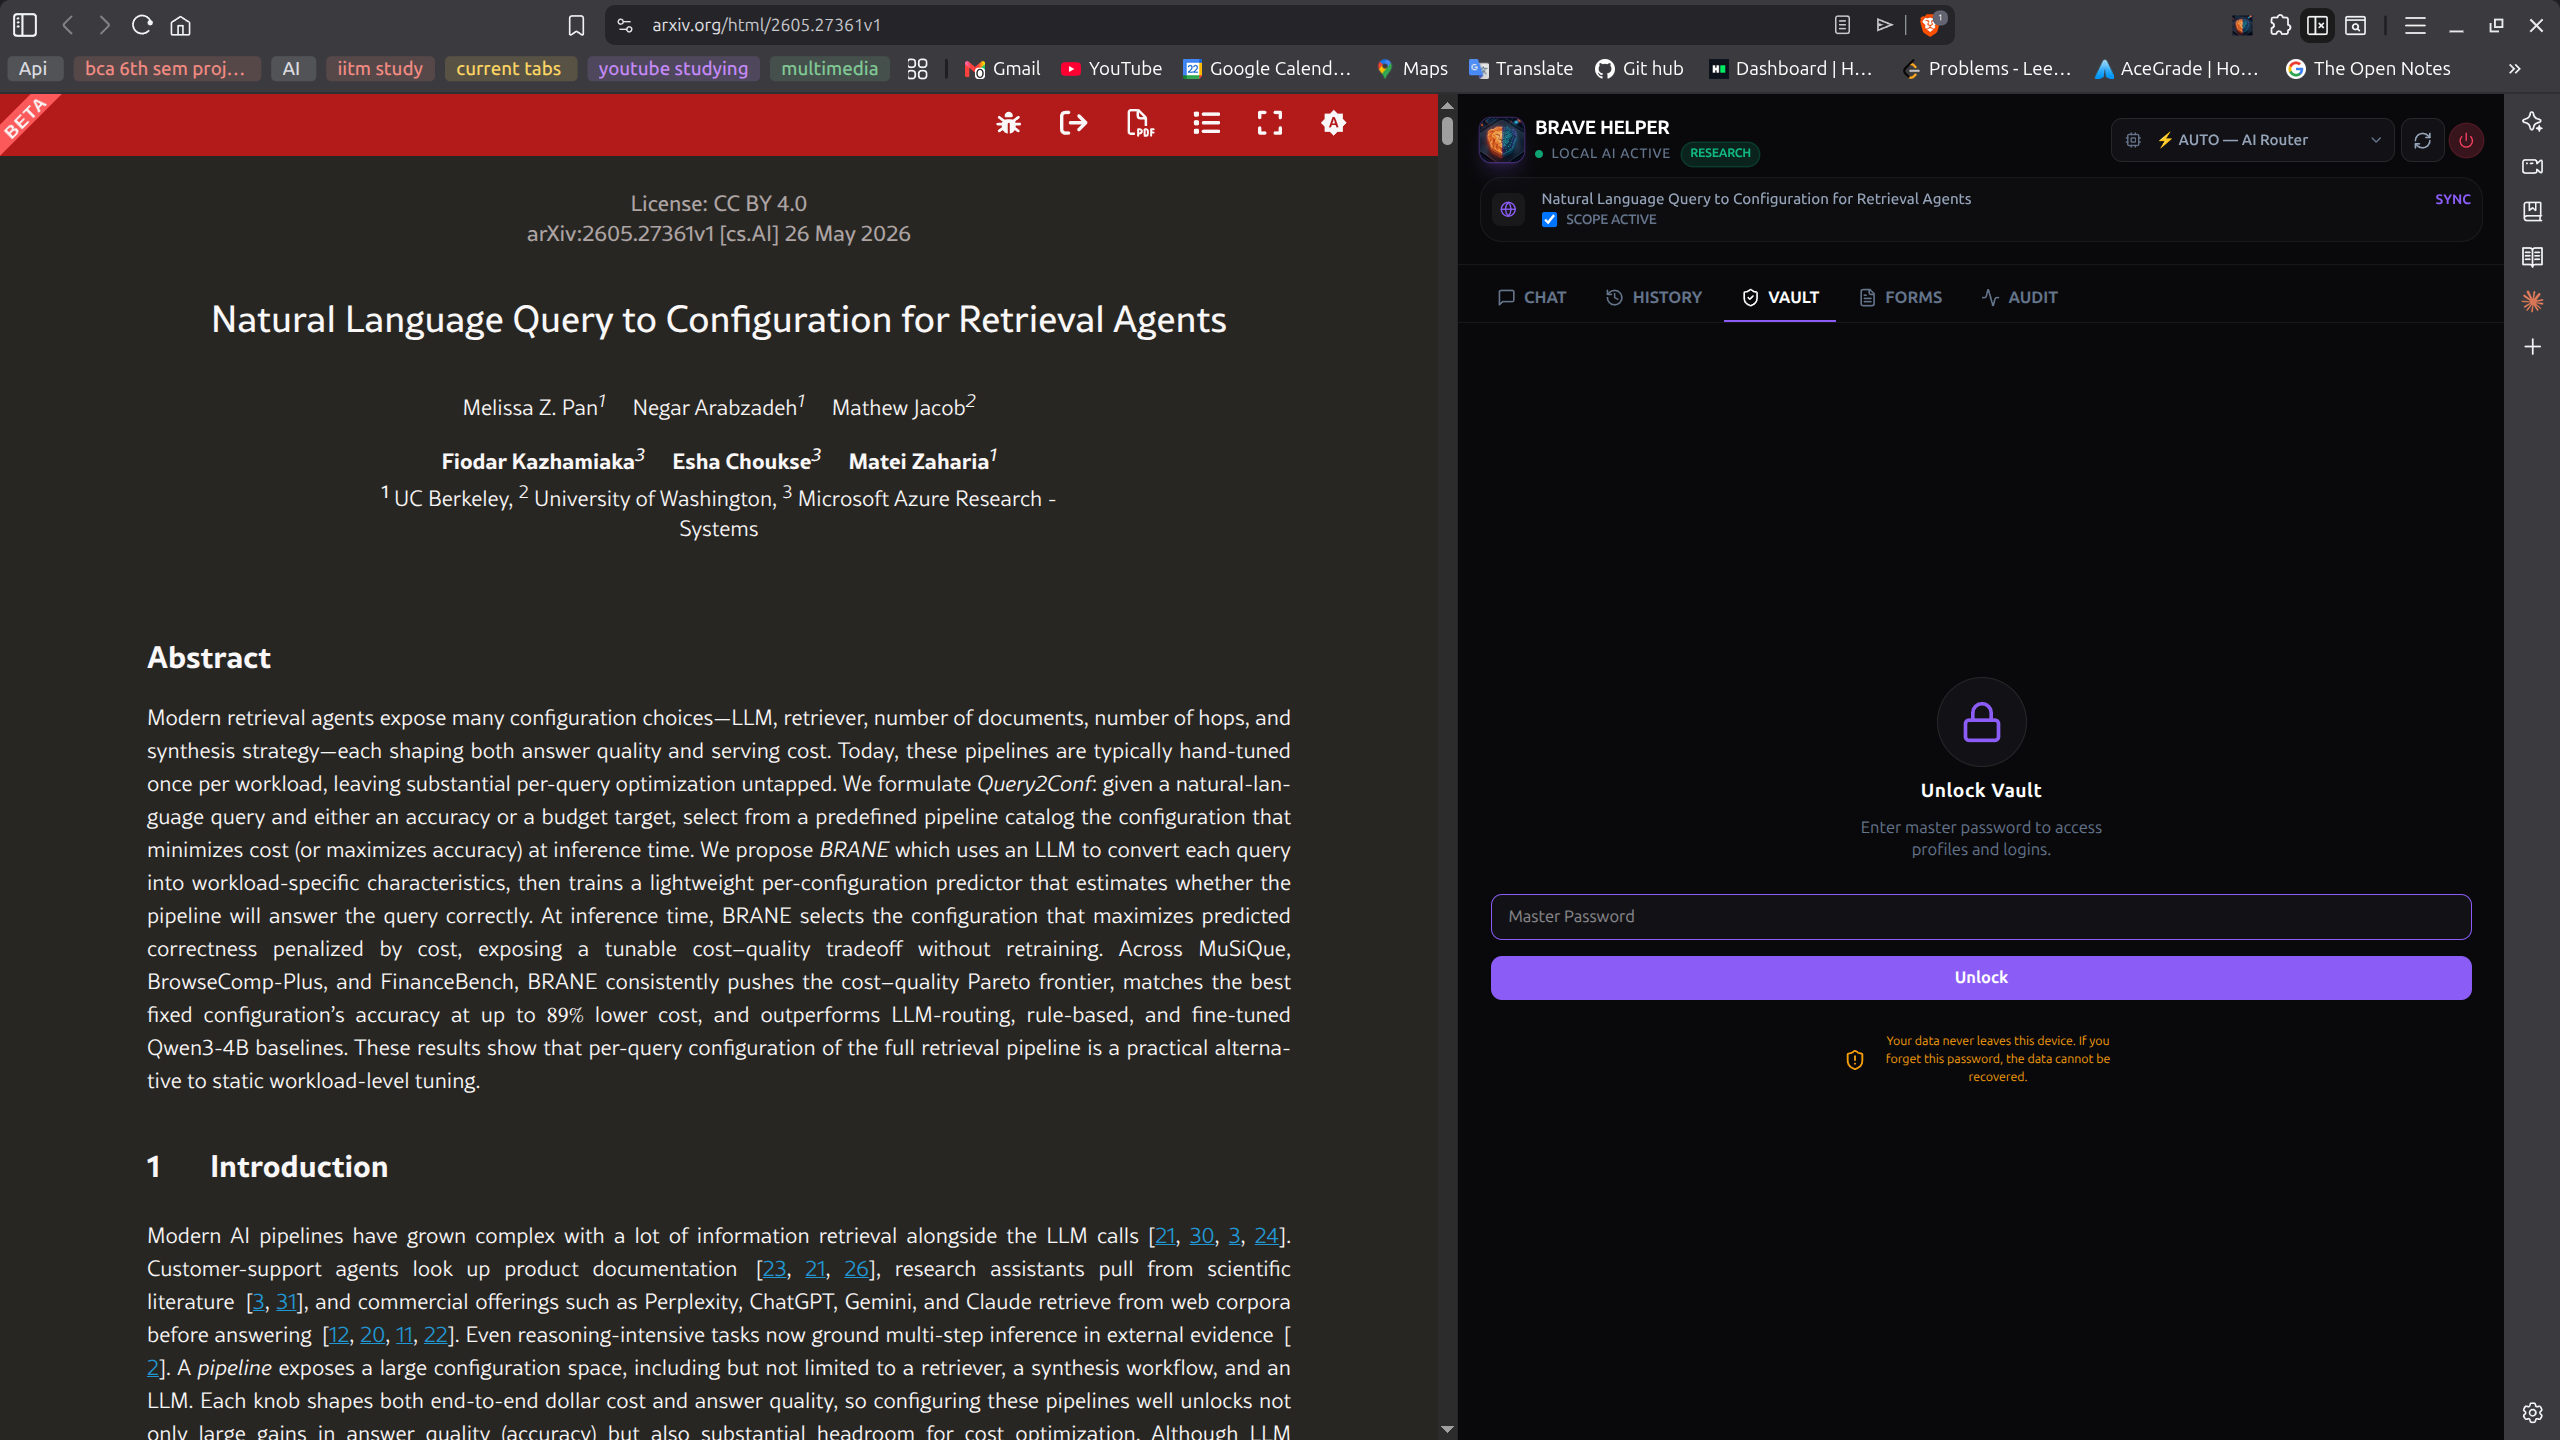Open the Translate bookmark

pyautogui.click(x=1521, y=69)
